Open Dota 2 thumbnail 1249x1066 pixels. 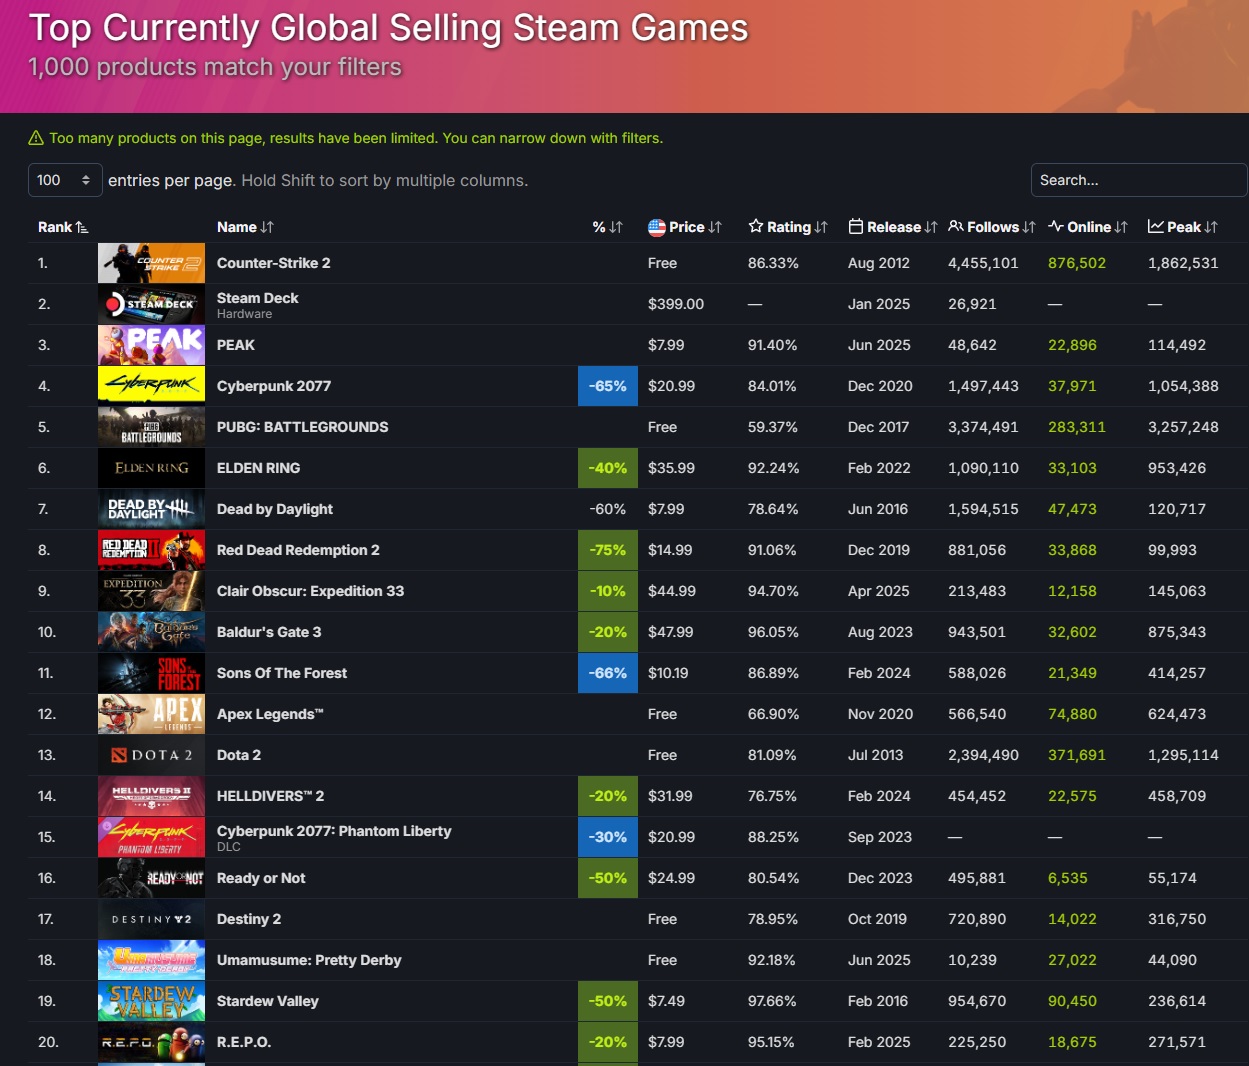(x=151, y=755)
